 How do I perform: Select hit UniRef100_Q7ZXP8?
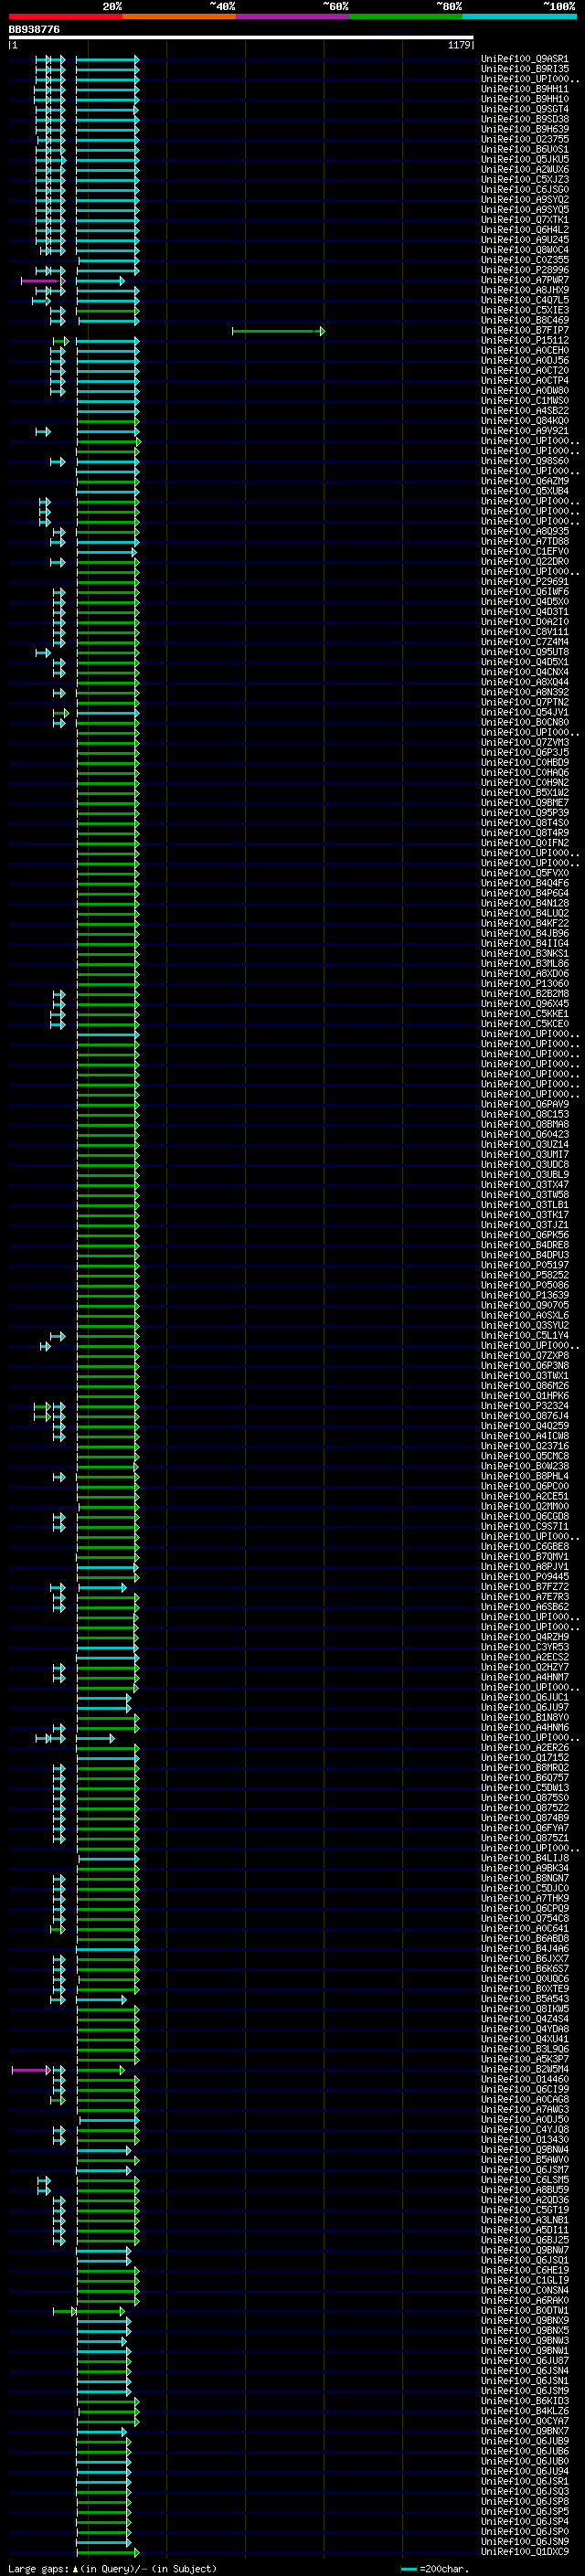coord(525,1356)
